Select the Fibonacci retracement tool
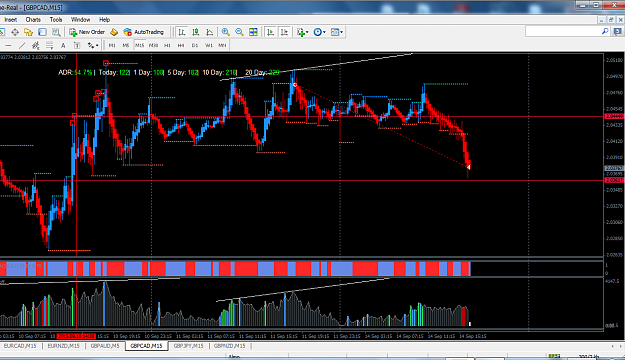This screenshot has height=360, width=625. point(49,45)
